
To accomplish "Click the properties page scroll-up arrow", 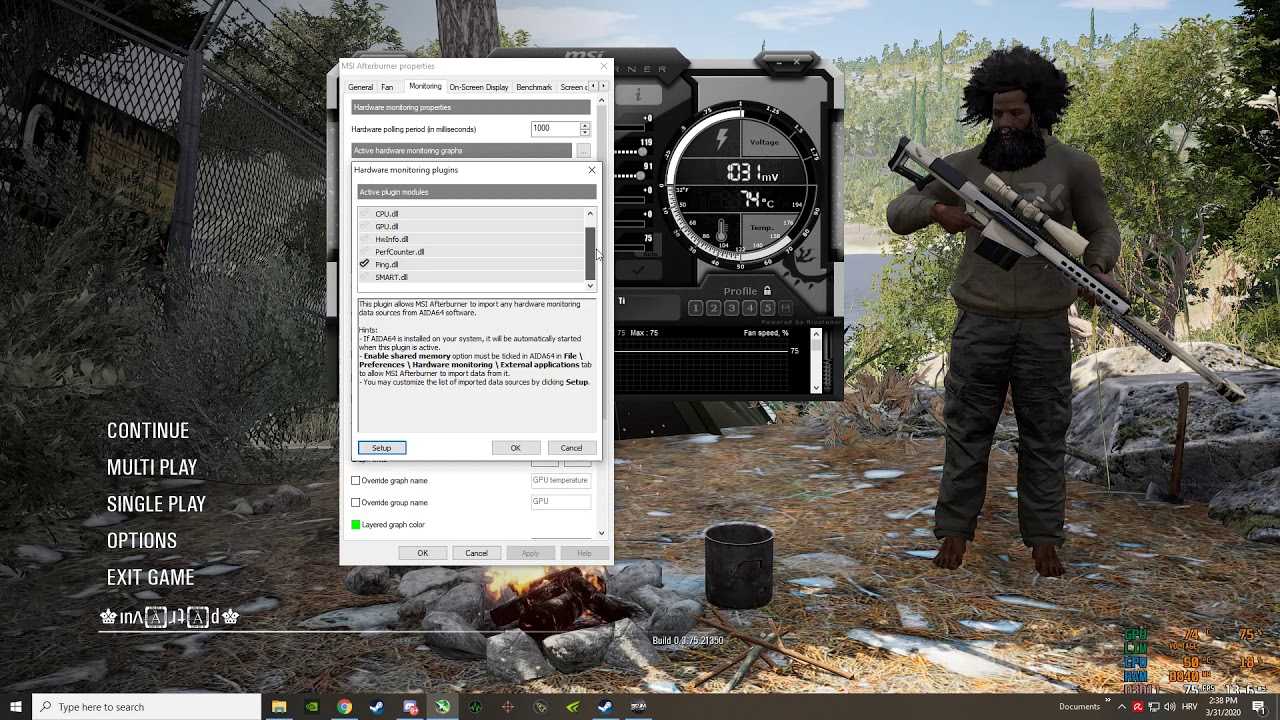I will tap(602, 101).
